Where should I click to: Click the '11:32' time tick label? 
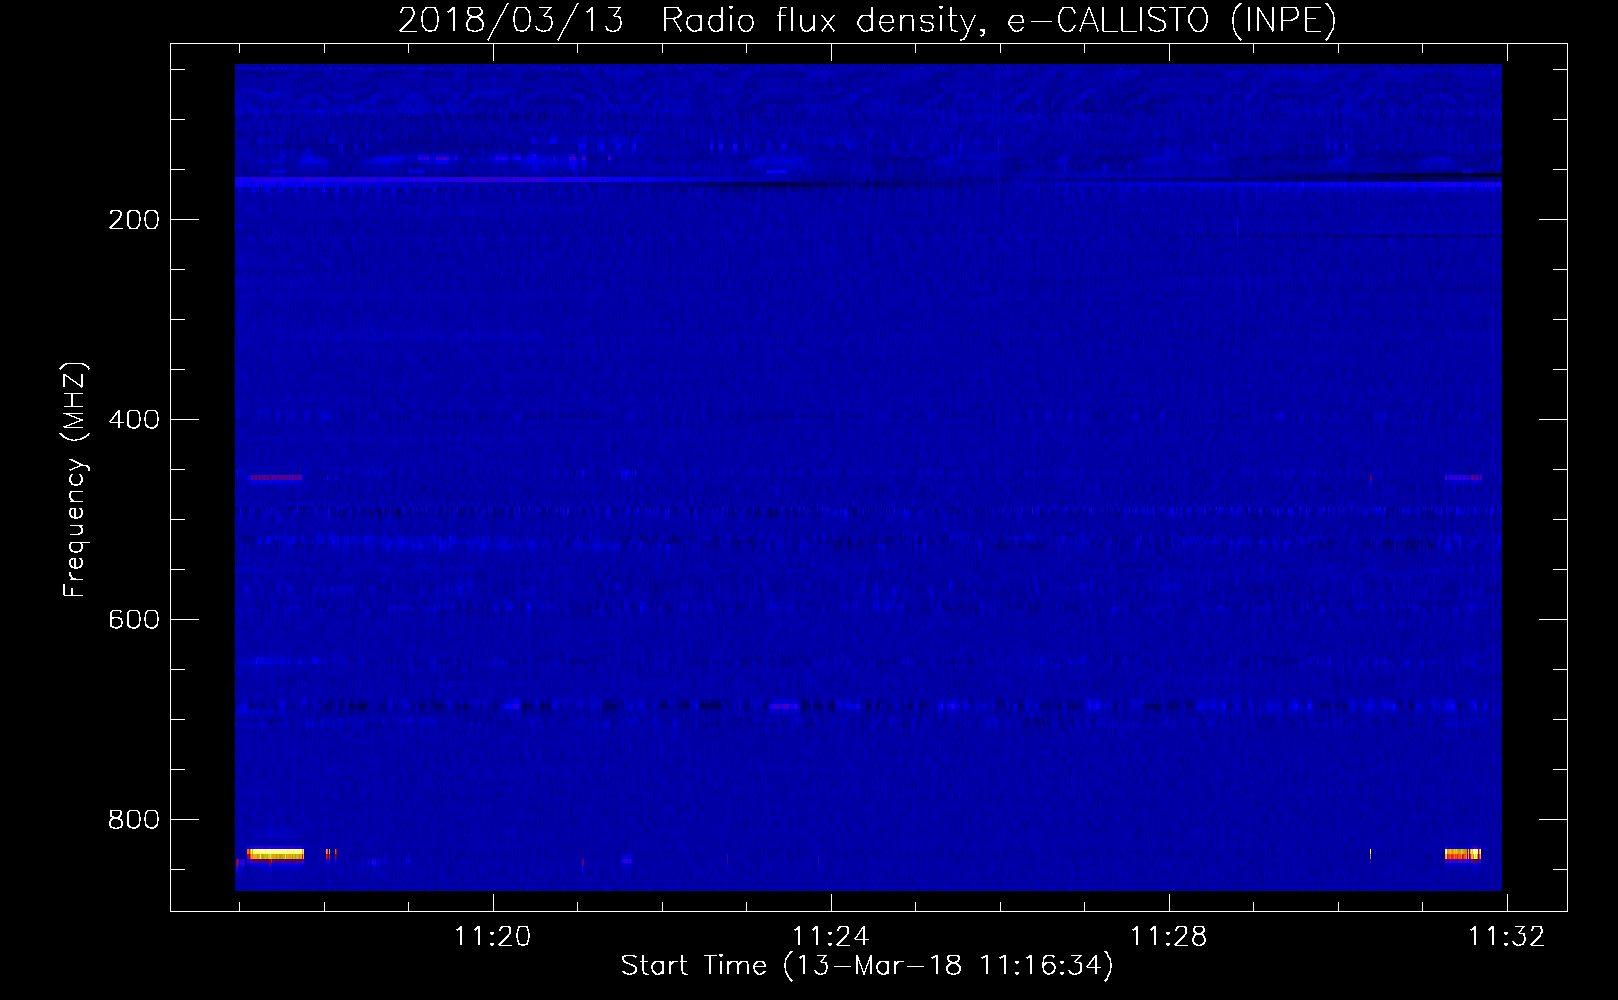coord(1506,937)
